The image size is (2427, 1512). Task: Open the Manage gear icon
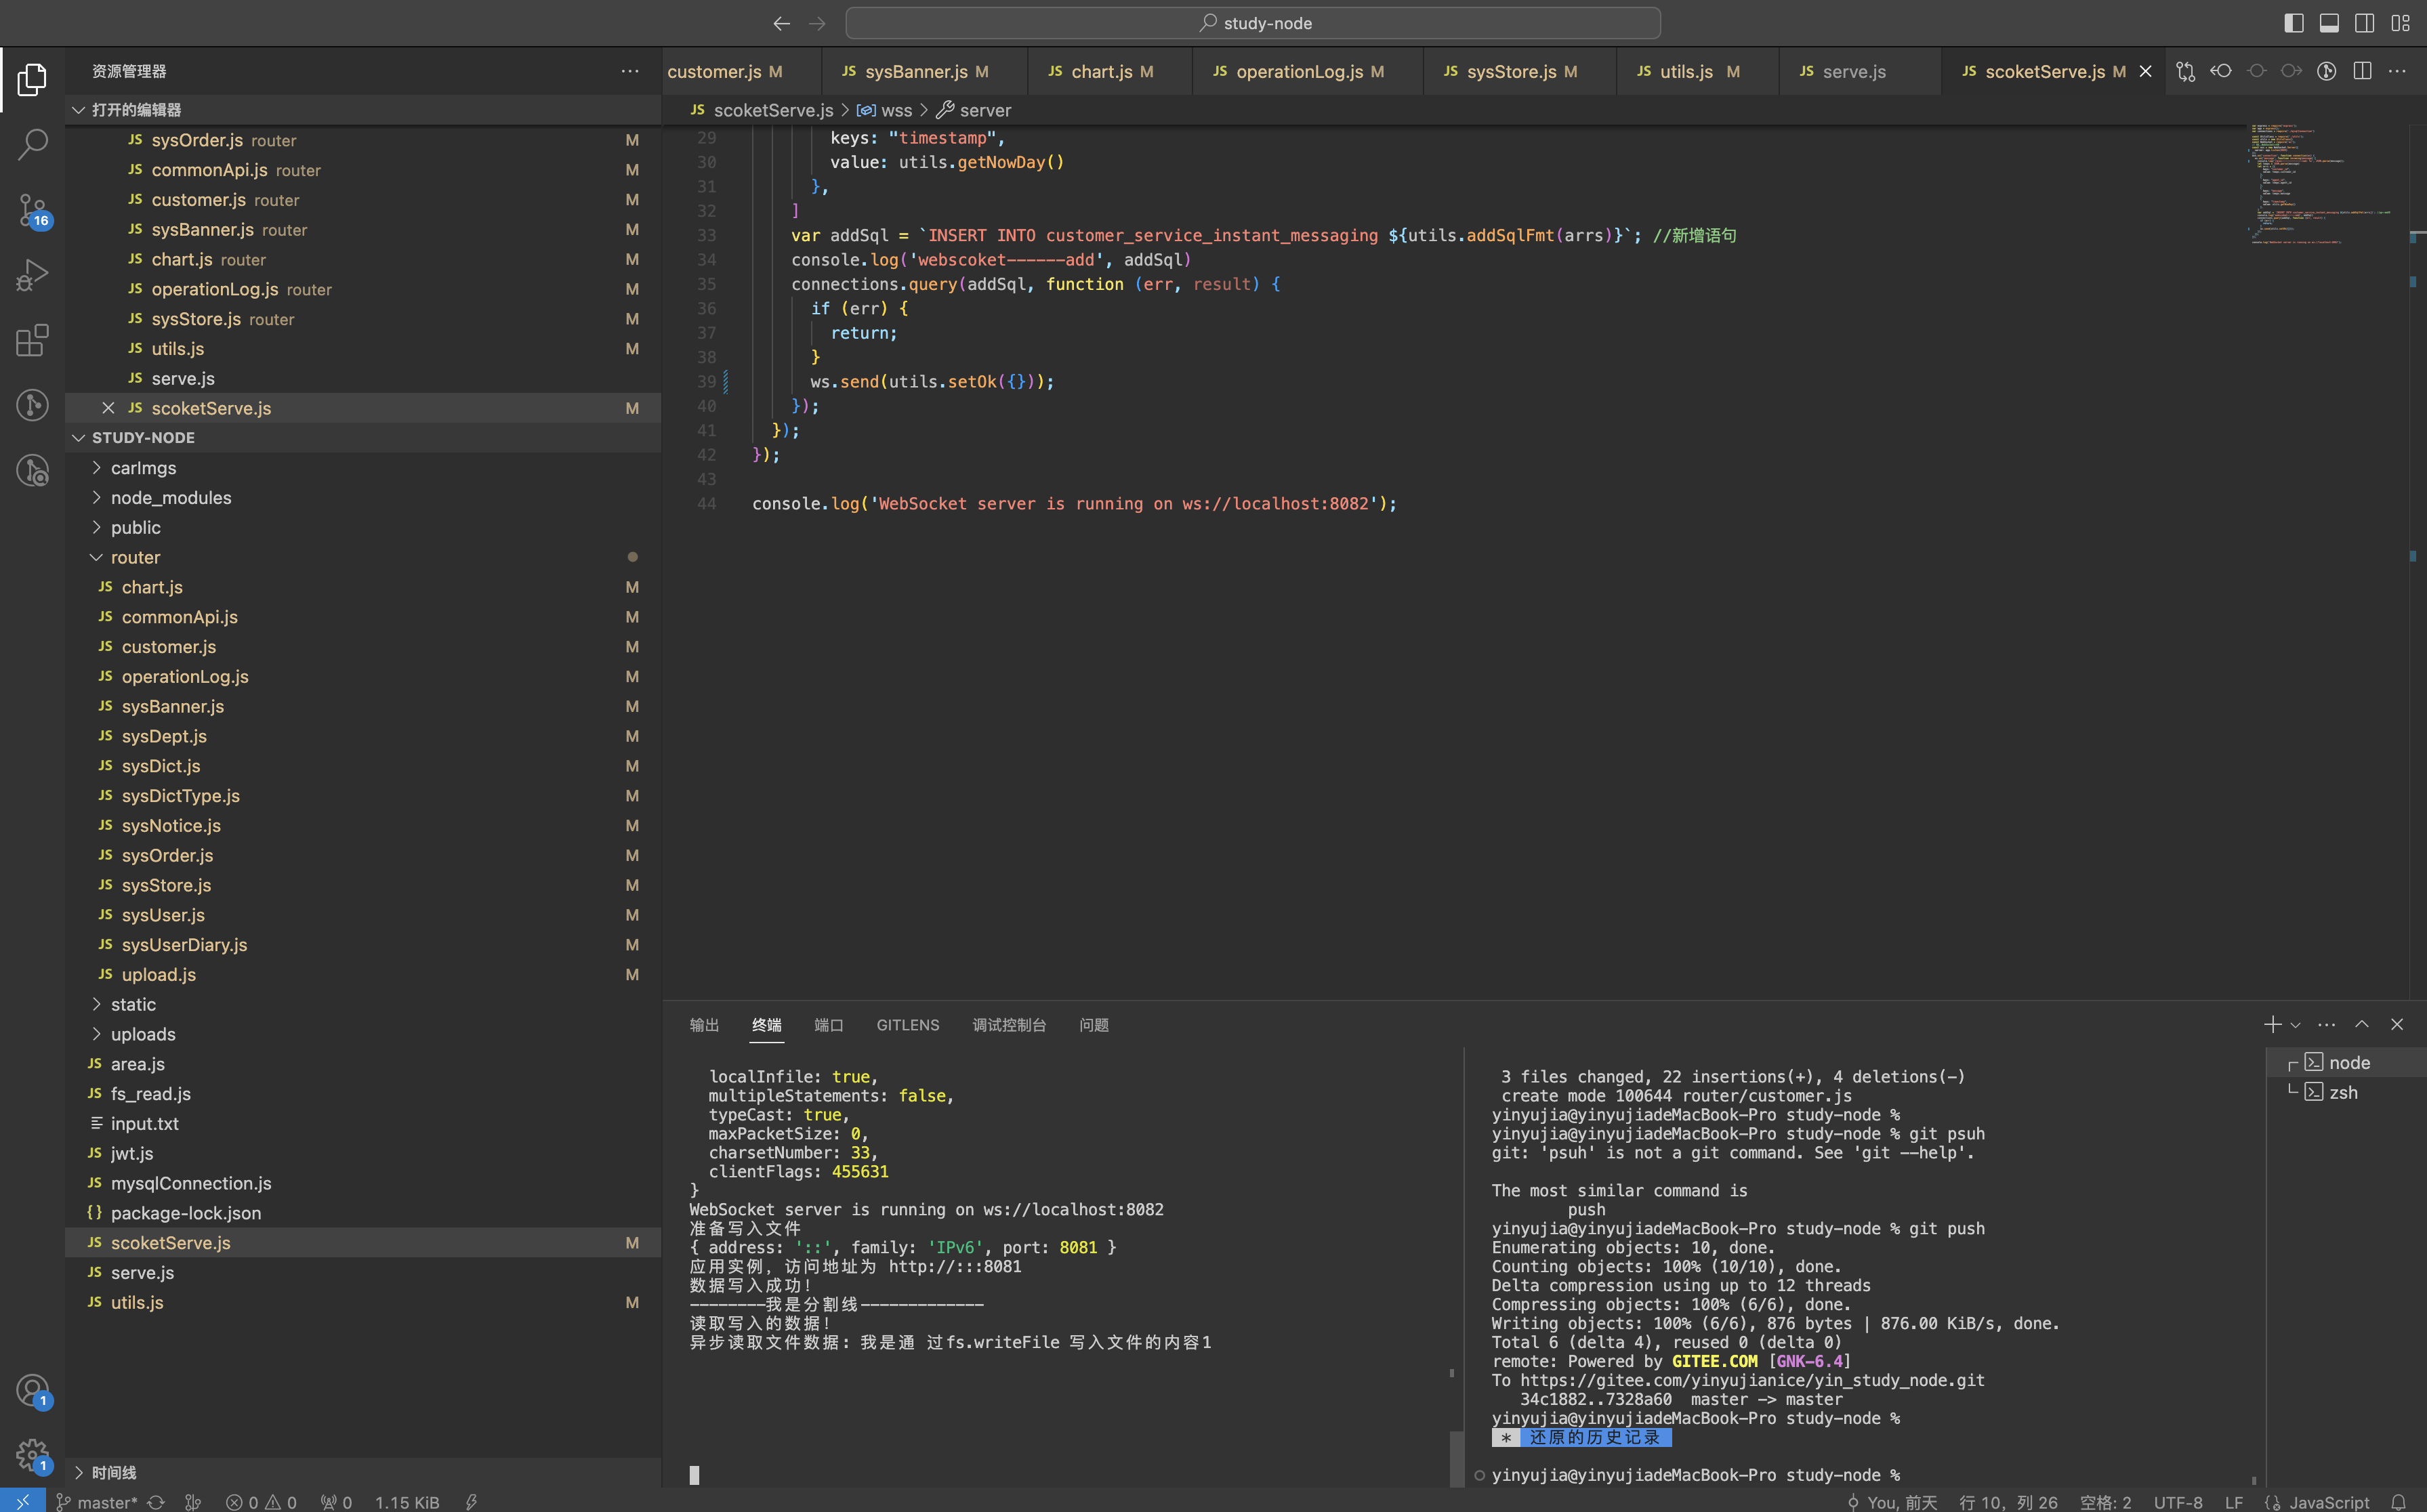(x=32, y=1456)
